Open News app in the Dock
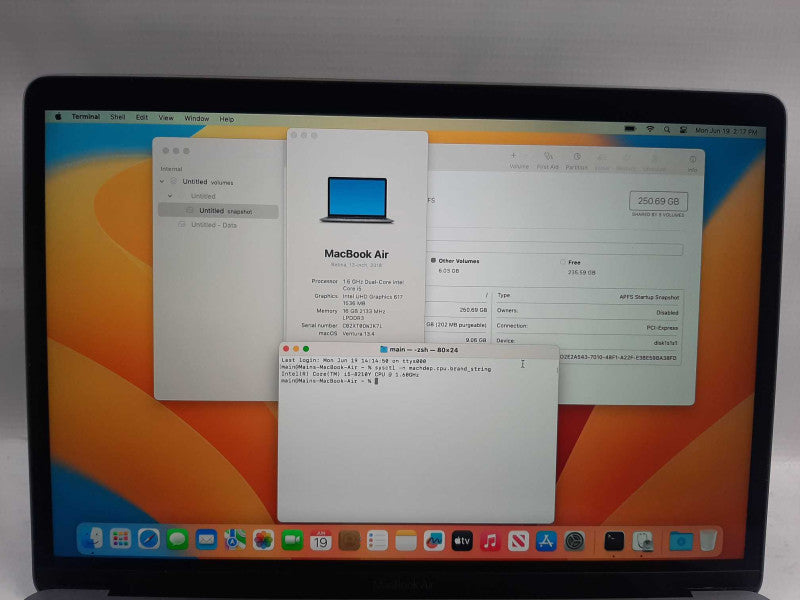 (518, 541)
